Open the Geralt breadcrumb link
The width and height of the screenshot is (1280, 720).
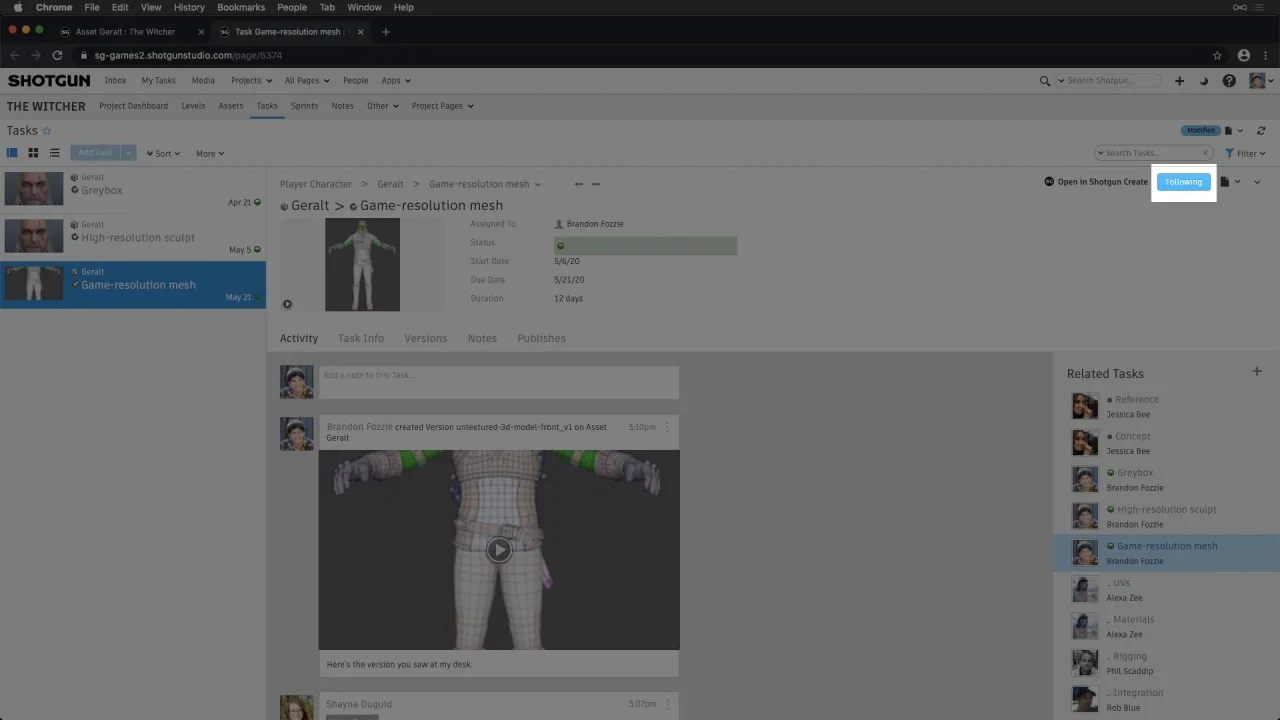(x=390, y=184)
